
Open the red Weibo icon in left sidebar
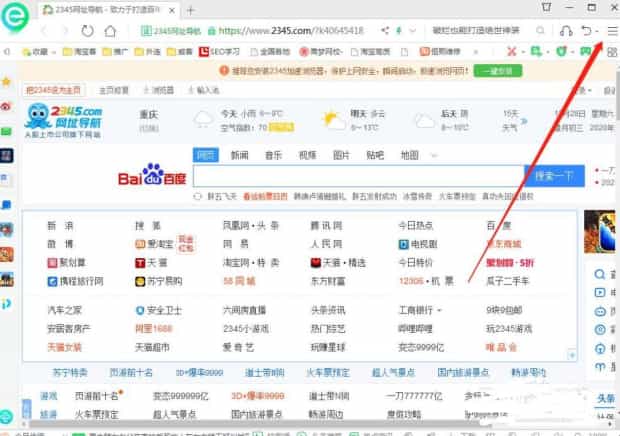coord(6,106)
